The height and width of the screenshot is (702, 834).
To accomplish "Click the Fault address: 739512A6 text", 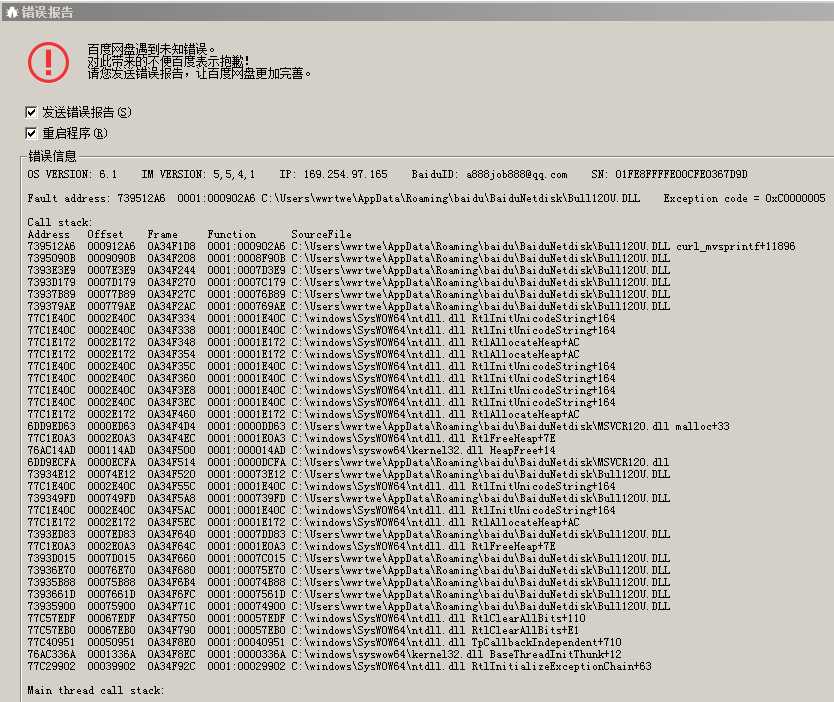I will click(96, 198).
